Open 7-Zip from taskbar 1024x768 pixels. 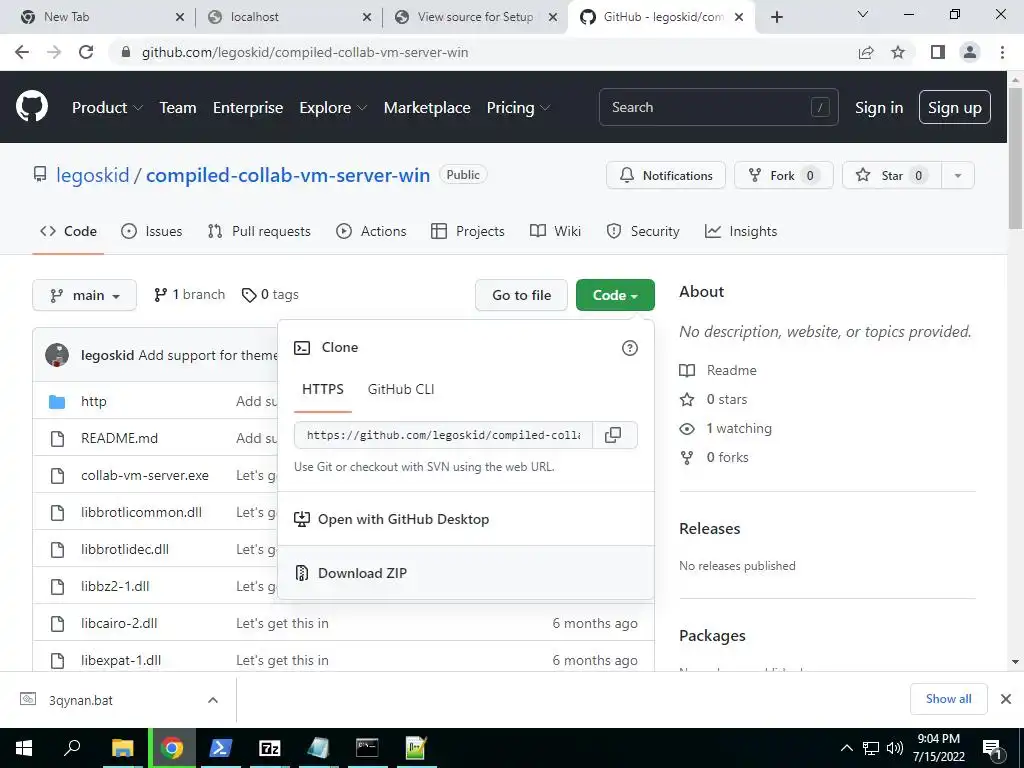coord(270,748)
